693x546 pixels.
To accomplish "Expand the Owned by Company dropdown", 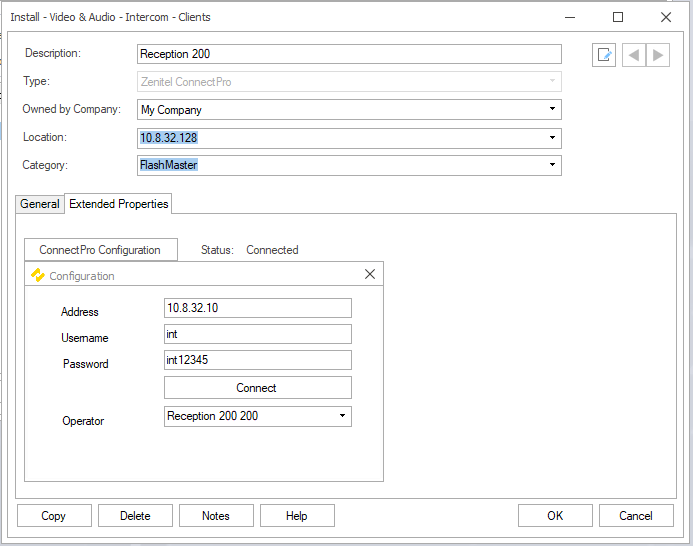I will point(552,109).
